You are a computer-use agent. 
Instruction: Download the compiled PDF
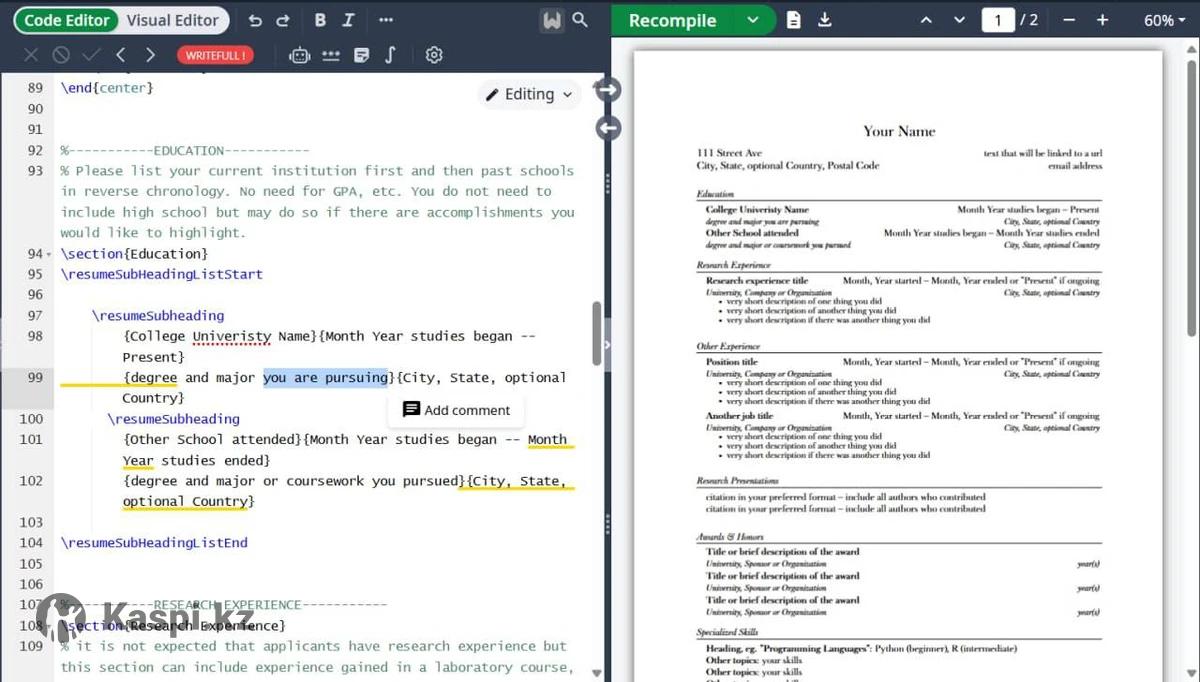[825, 20]
